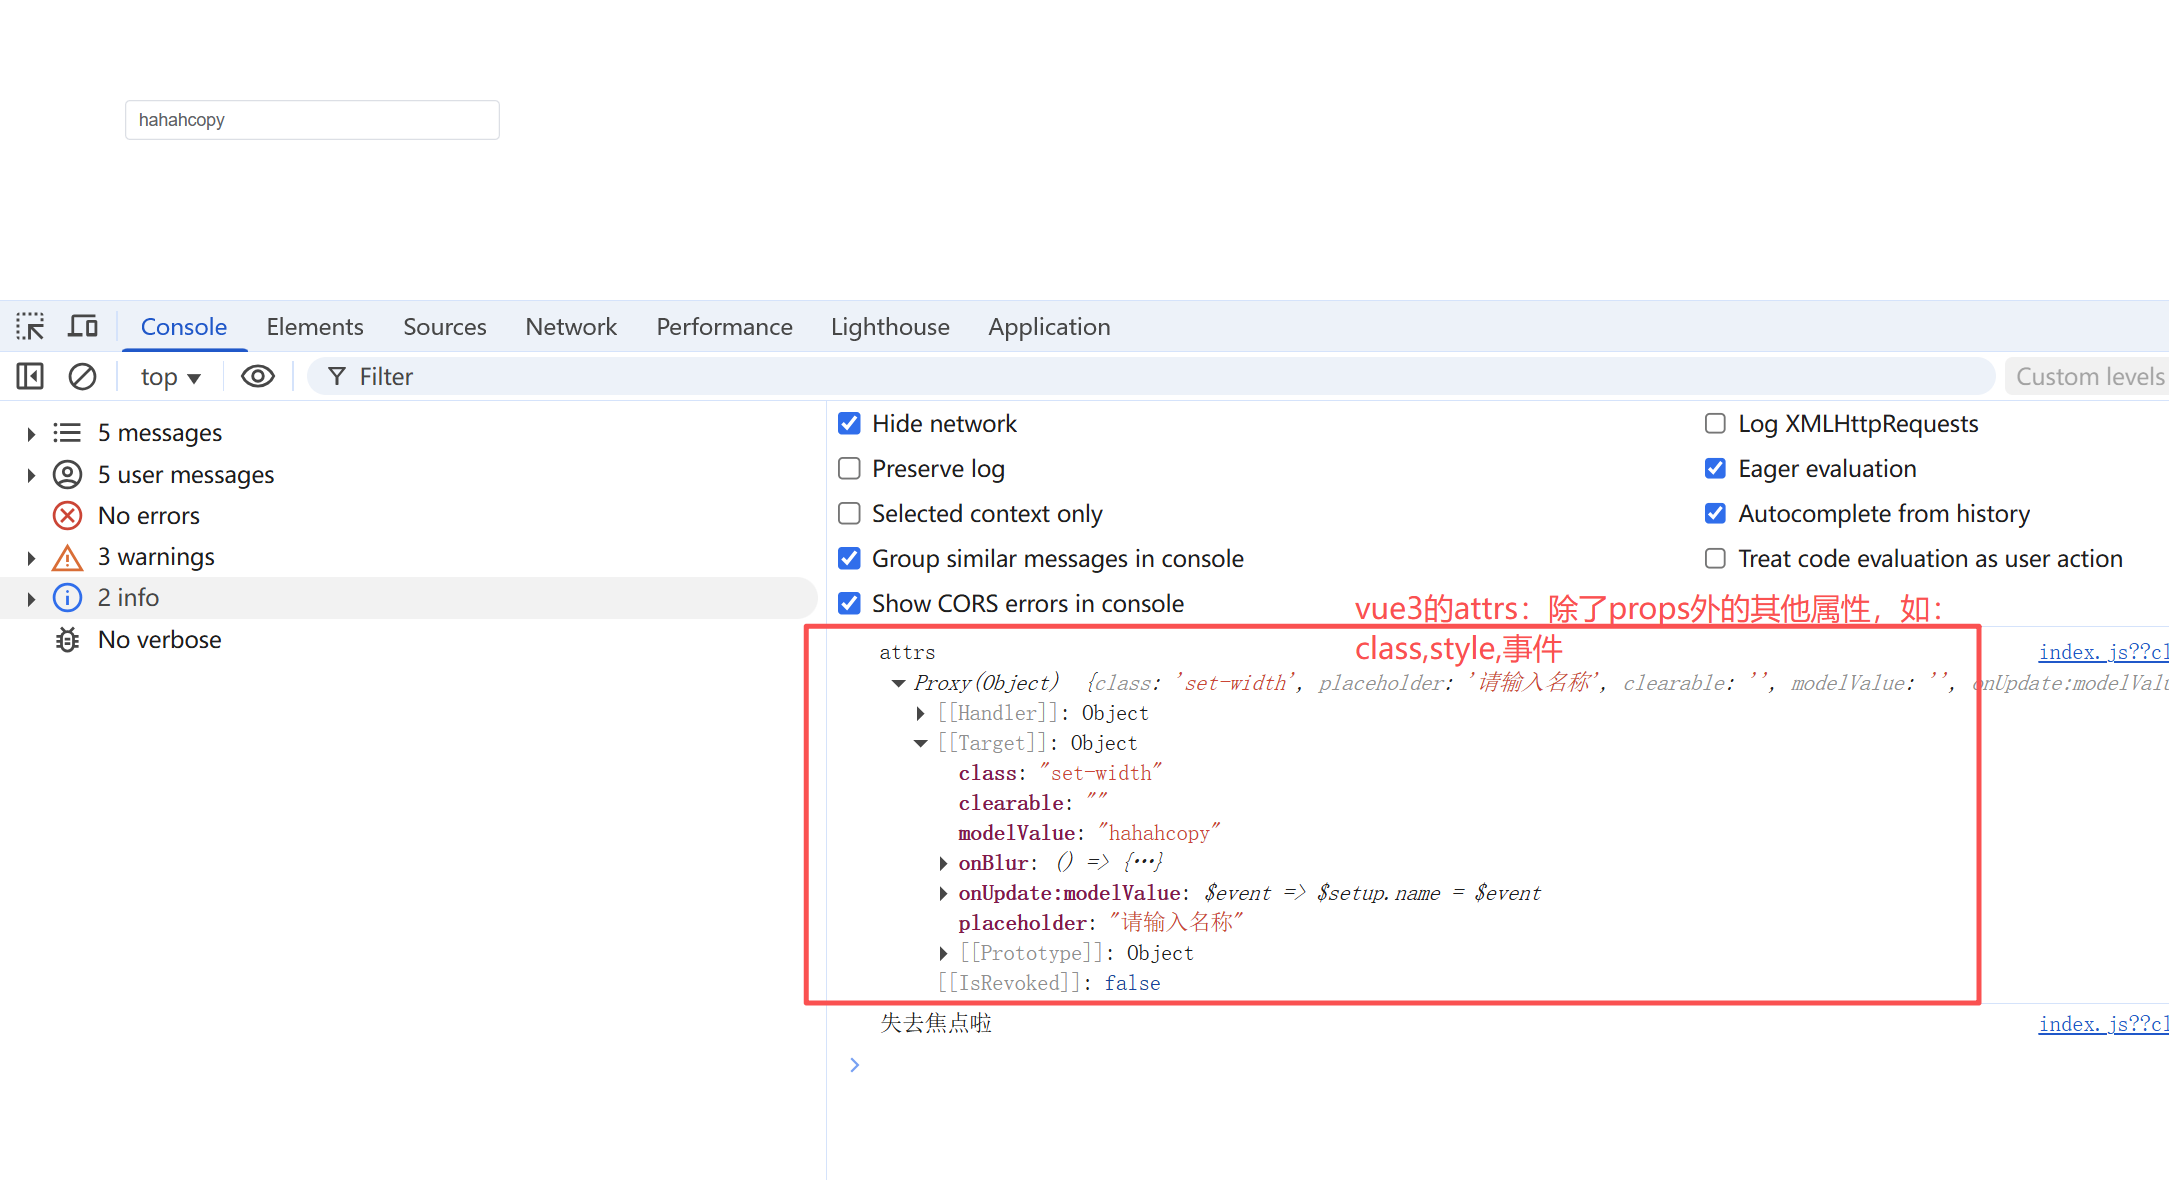Image resolution: width=2169 pixels, height=1180 pixels.
Task: Activate the inspect element picker icon
Action: [30, 327]
